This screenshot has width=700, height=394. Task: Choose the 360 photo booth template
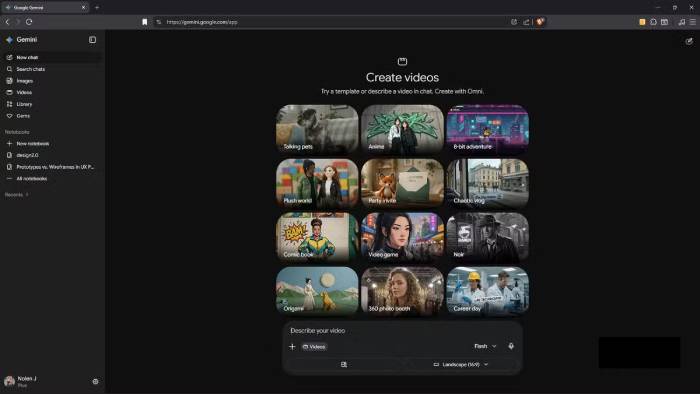point(402,291)
